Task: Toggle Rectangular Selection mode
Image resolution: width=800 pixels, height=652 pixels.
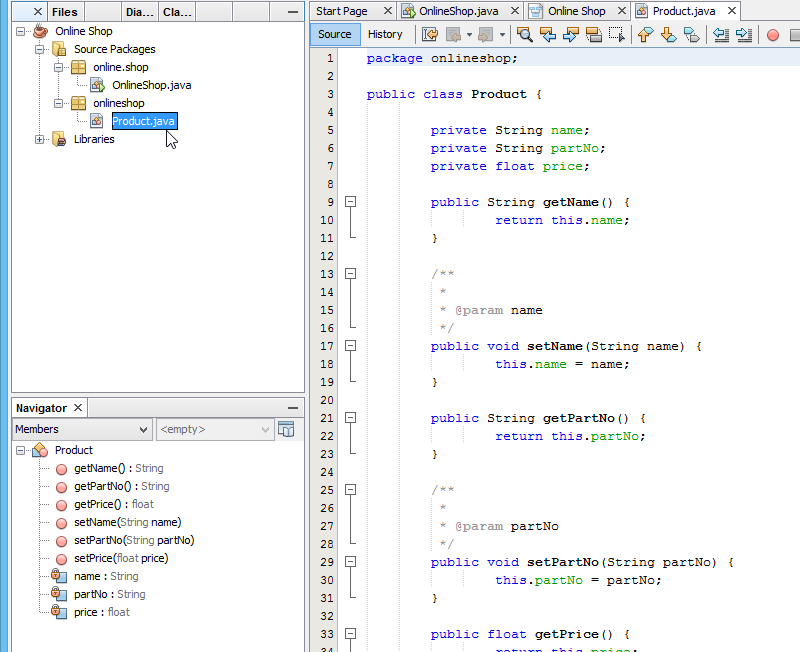Action: pos(617,35)
